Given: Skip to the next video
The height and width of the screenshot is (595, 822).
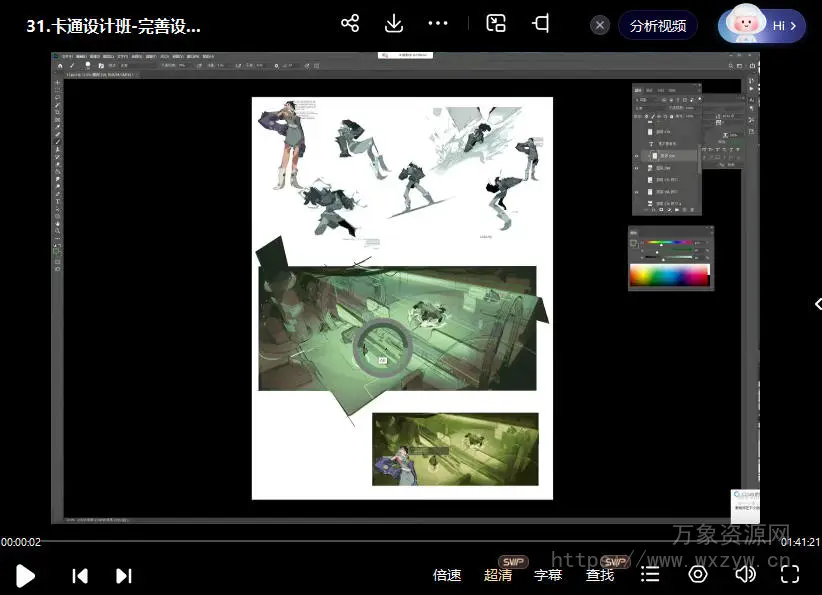Looking at the screenshot, I should point(124,575).
